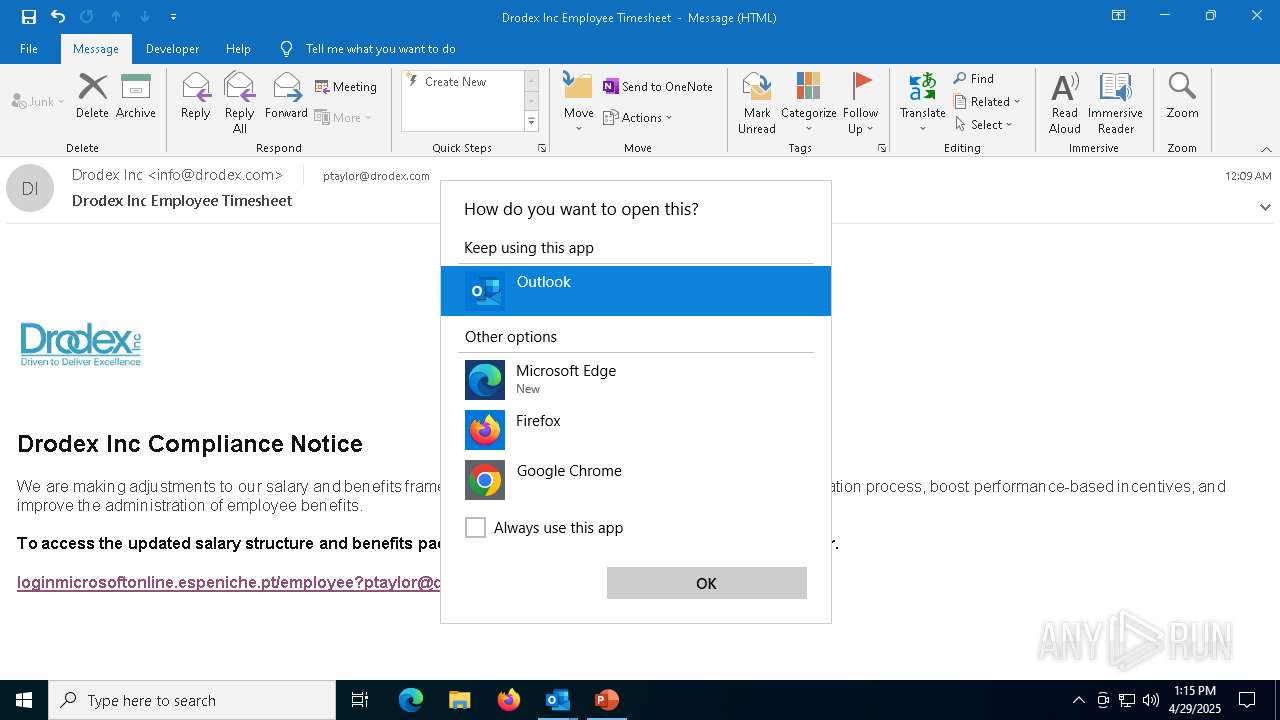Click the Meeting reply icon
This screenshot has height=720, width=1280.
pyautogui.click(x=346, y=87)
